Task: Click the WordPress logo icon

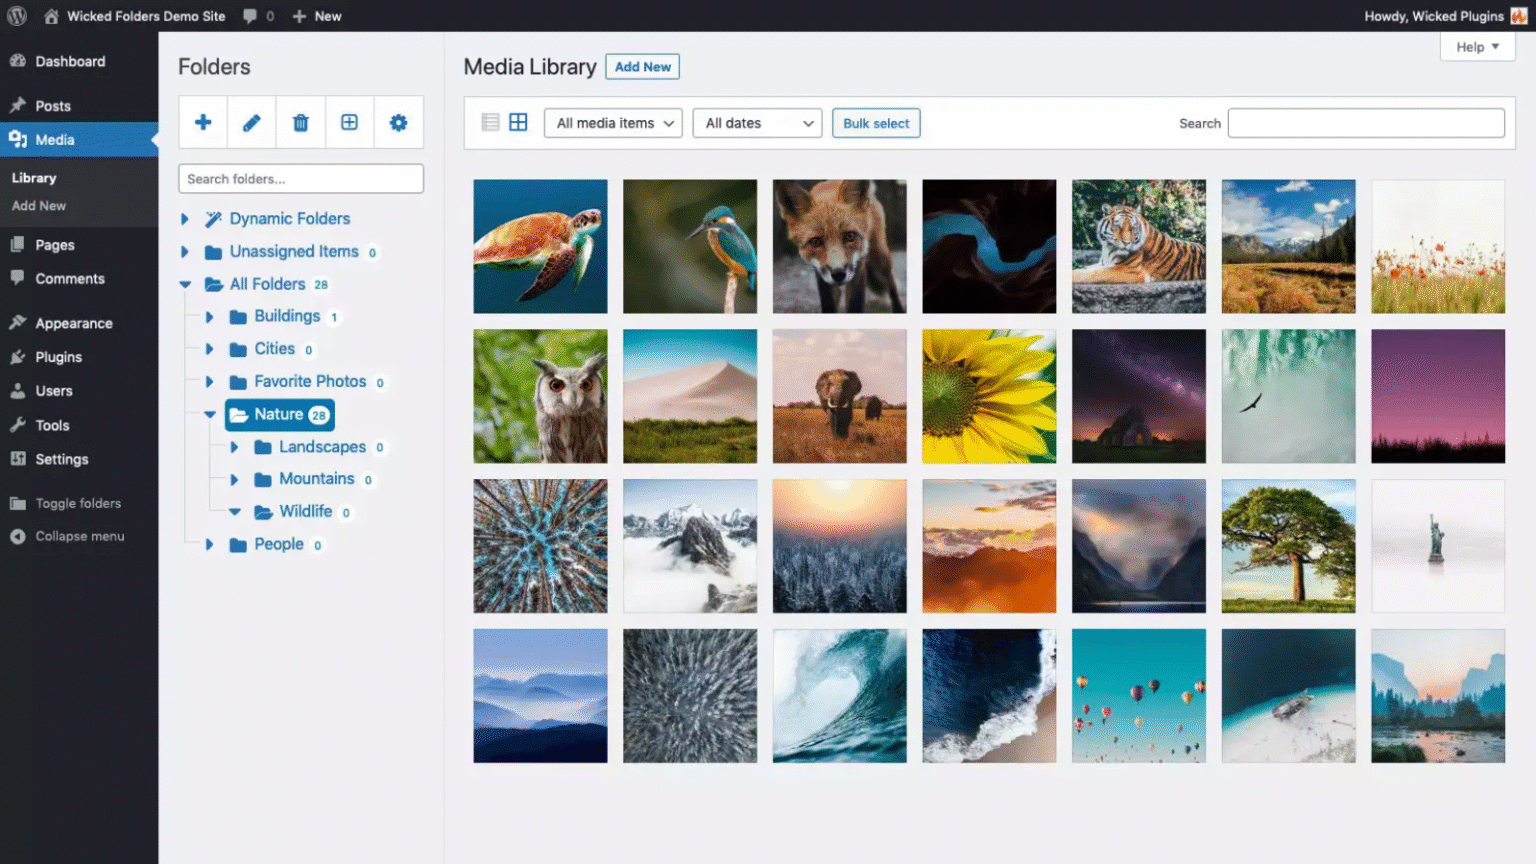Action: click(x=17, y=16)
